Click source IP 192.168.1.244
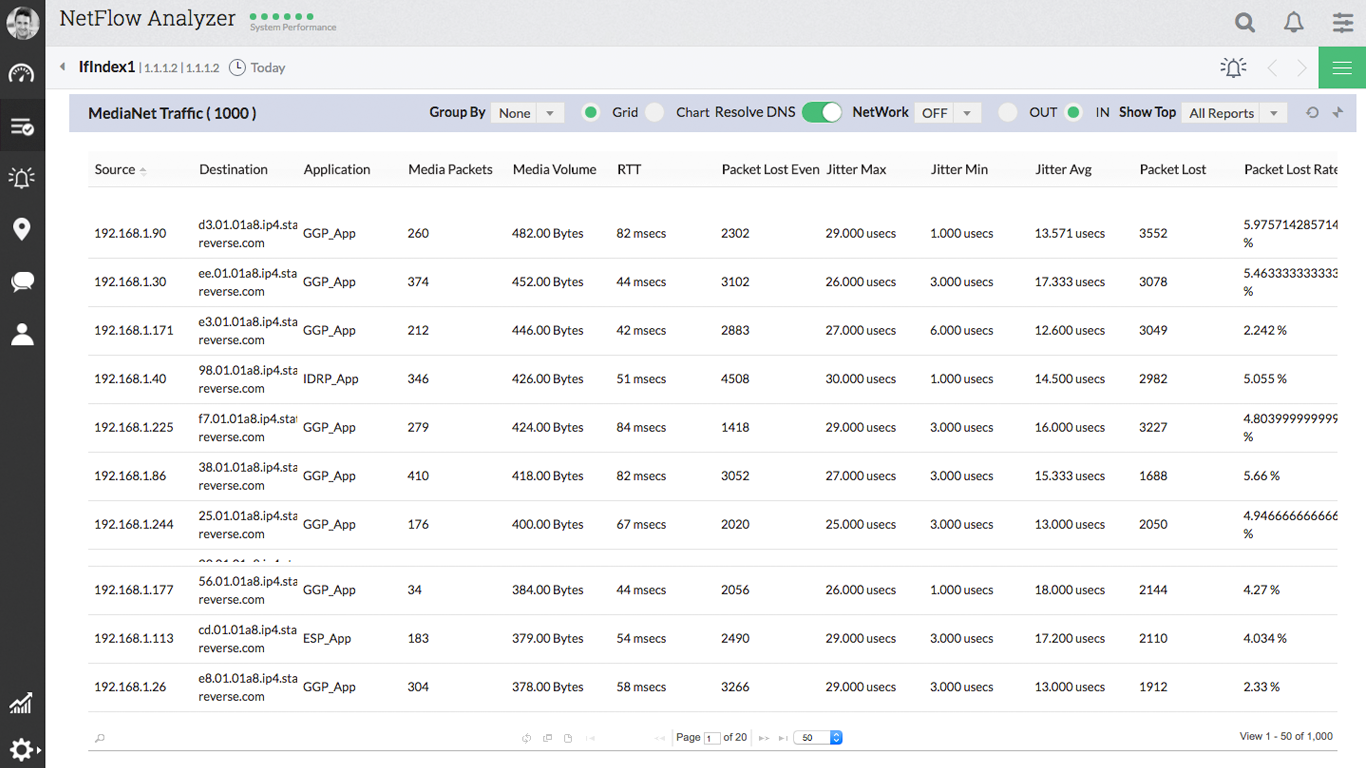Image resolution: width=1366 pixels, height=768 pixels. click(134, 524)
